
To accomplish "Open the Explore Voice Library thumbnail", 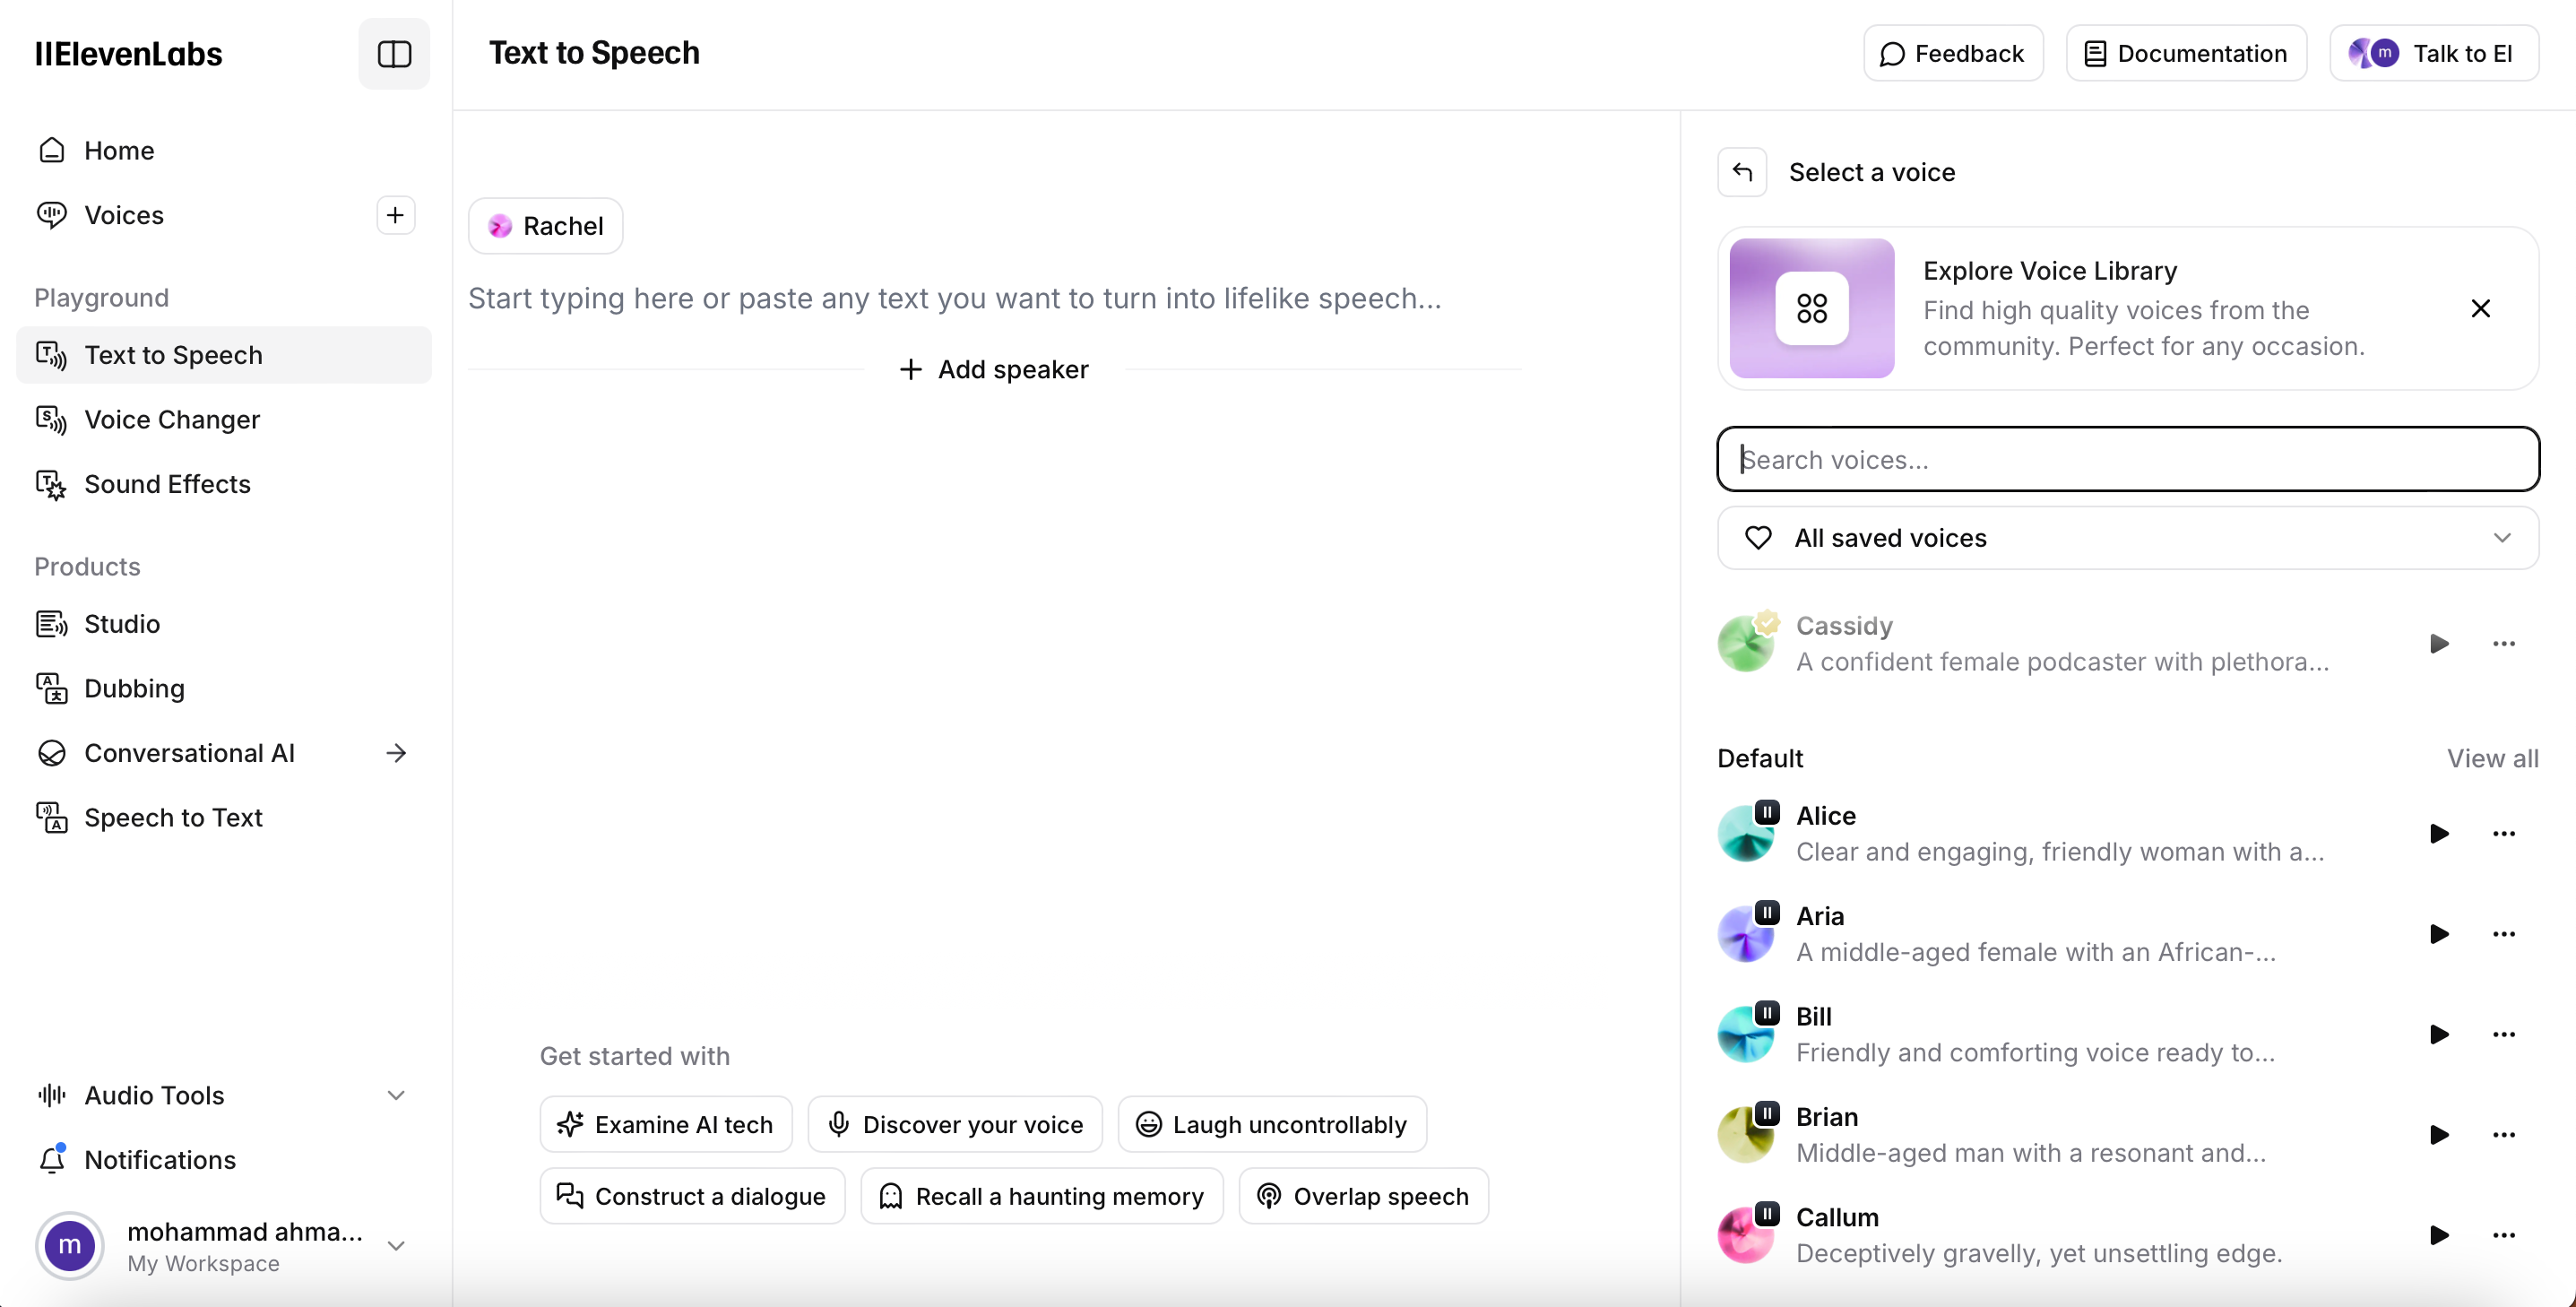I will tap(1812, 308).
